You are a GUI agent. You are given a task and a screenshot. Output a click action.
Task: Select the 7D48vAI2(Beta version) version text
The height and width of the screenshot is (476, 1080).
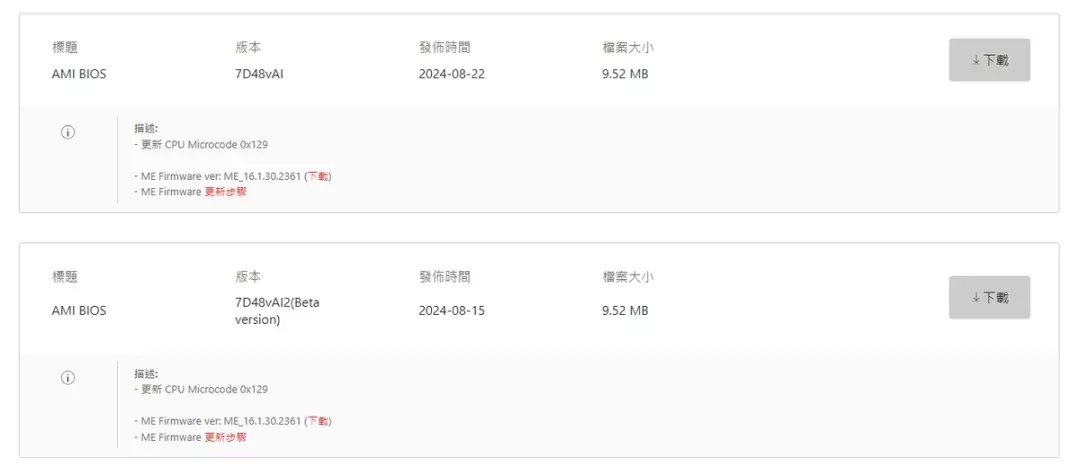pyautogui.click(x=277, y=311)
